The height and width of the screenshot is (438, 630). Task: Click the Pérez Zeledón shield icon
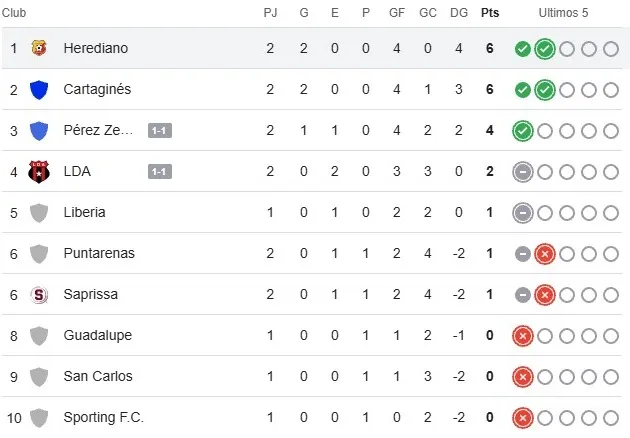point(39,130)
